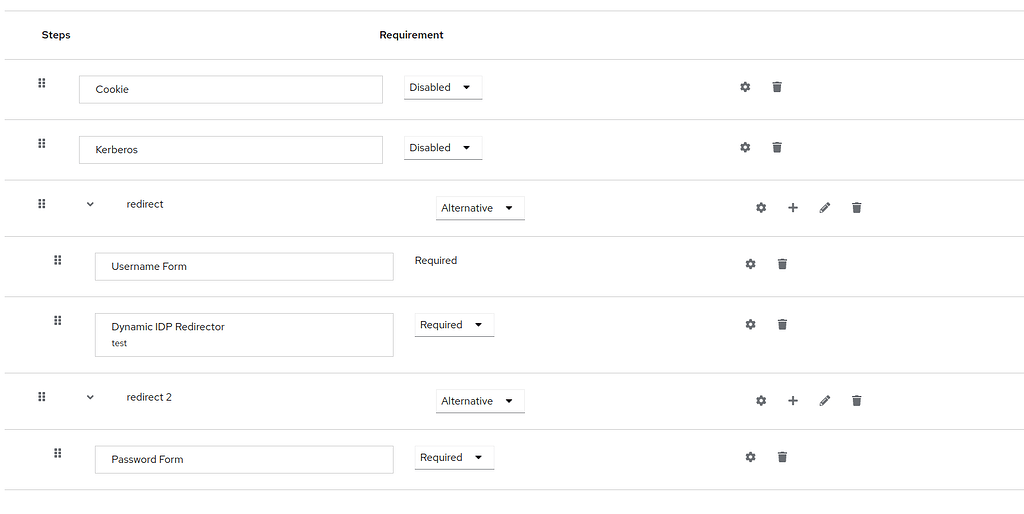Click the Dynamic IDP Redirector step box
Screen dimensions: 1024x514
point(244,334)
